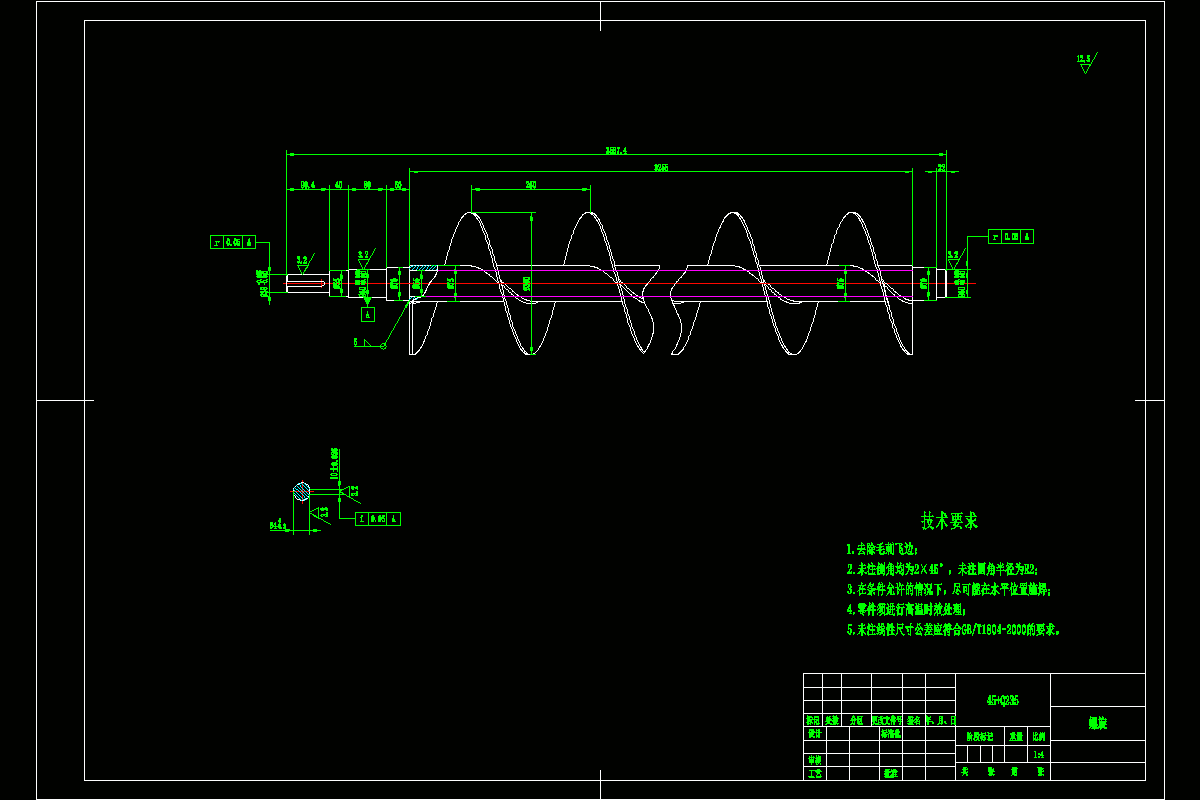The height and width of the screenshot is (800, 1200).
Task: Click the 10±0.005 keyway dimension in section view
Action: click(x=334, y=464)
